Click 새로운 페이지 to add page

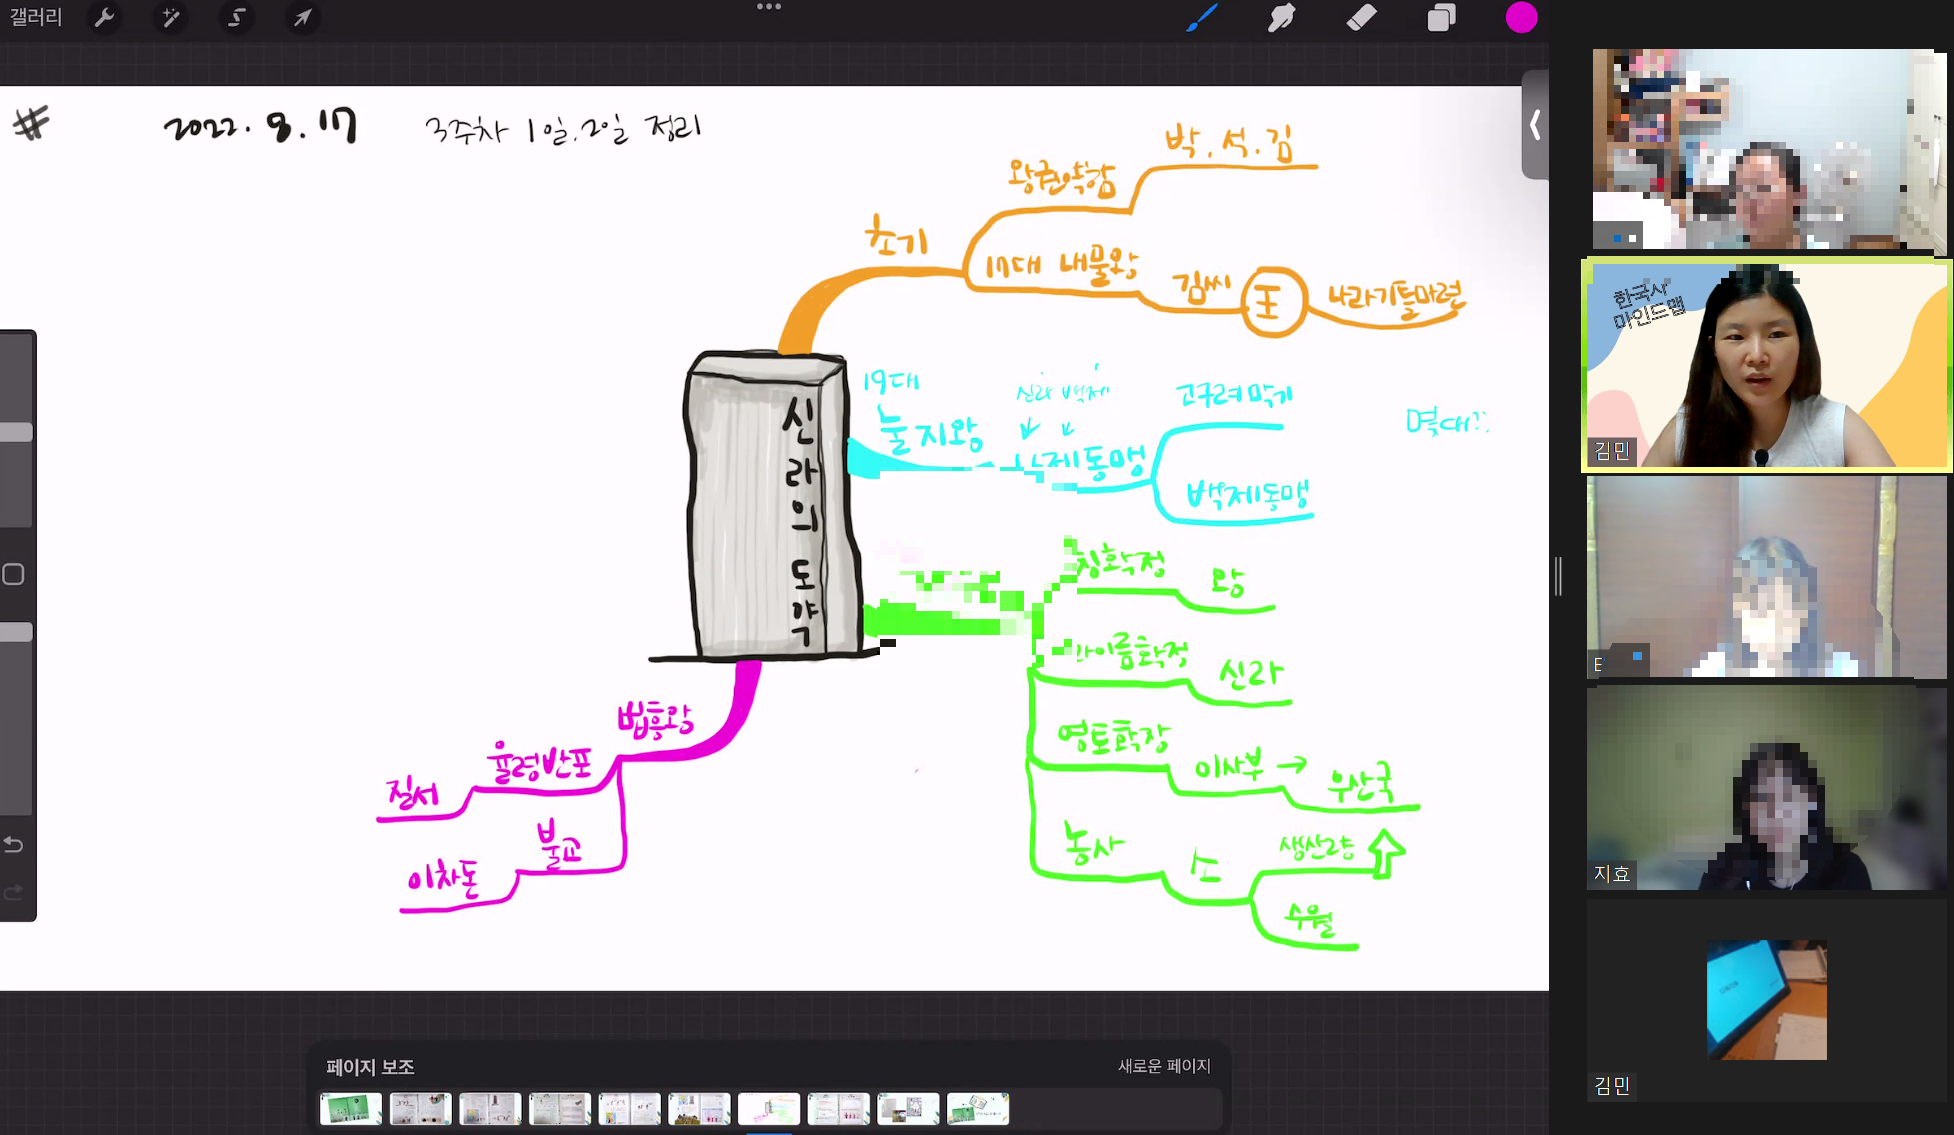[x=1164, y=1066]
